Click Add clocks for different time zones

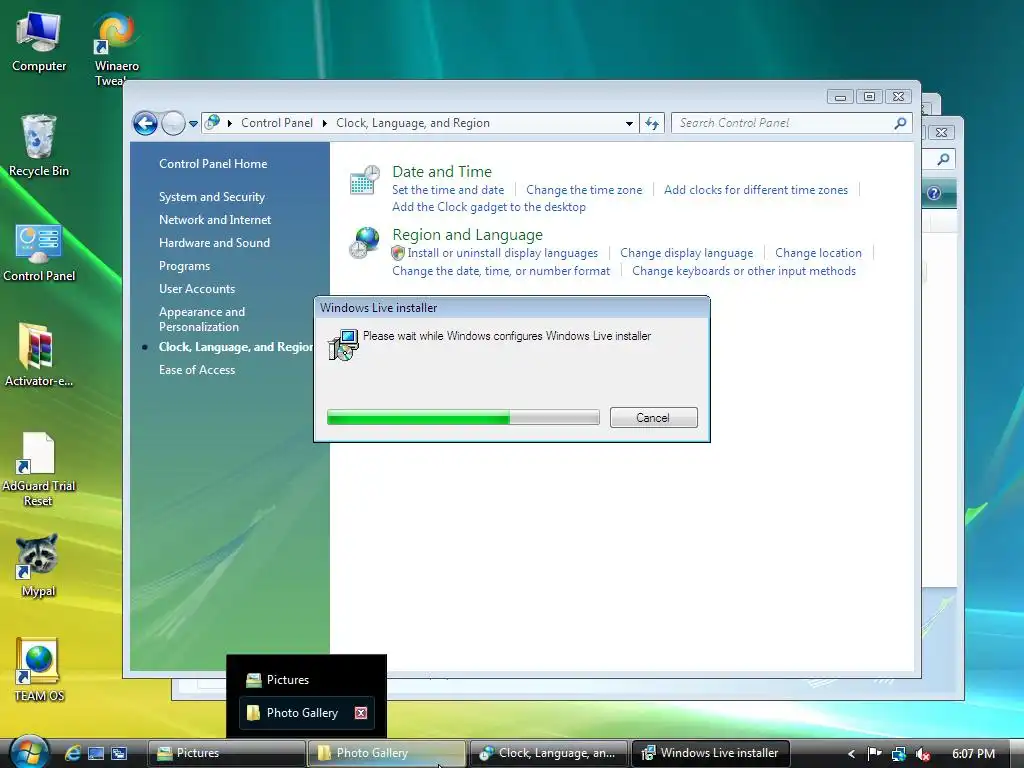coord(756,189)
